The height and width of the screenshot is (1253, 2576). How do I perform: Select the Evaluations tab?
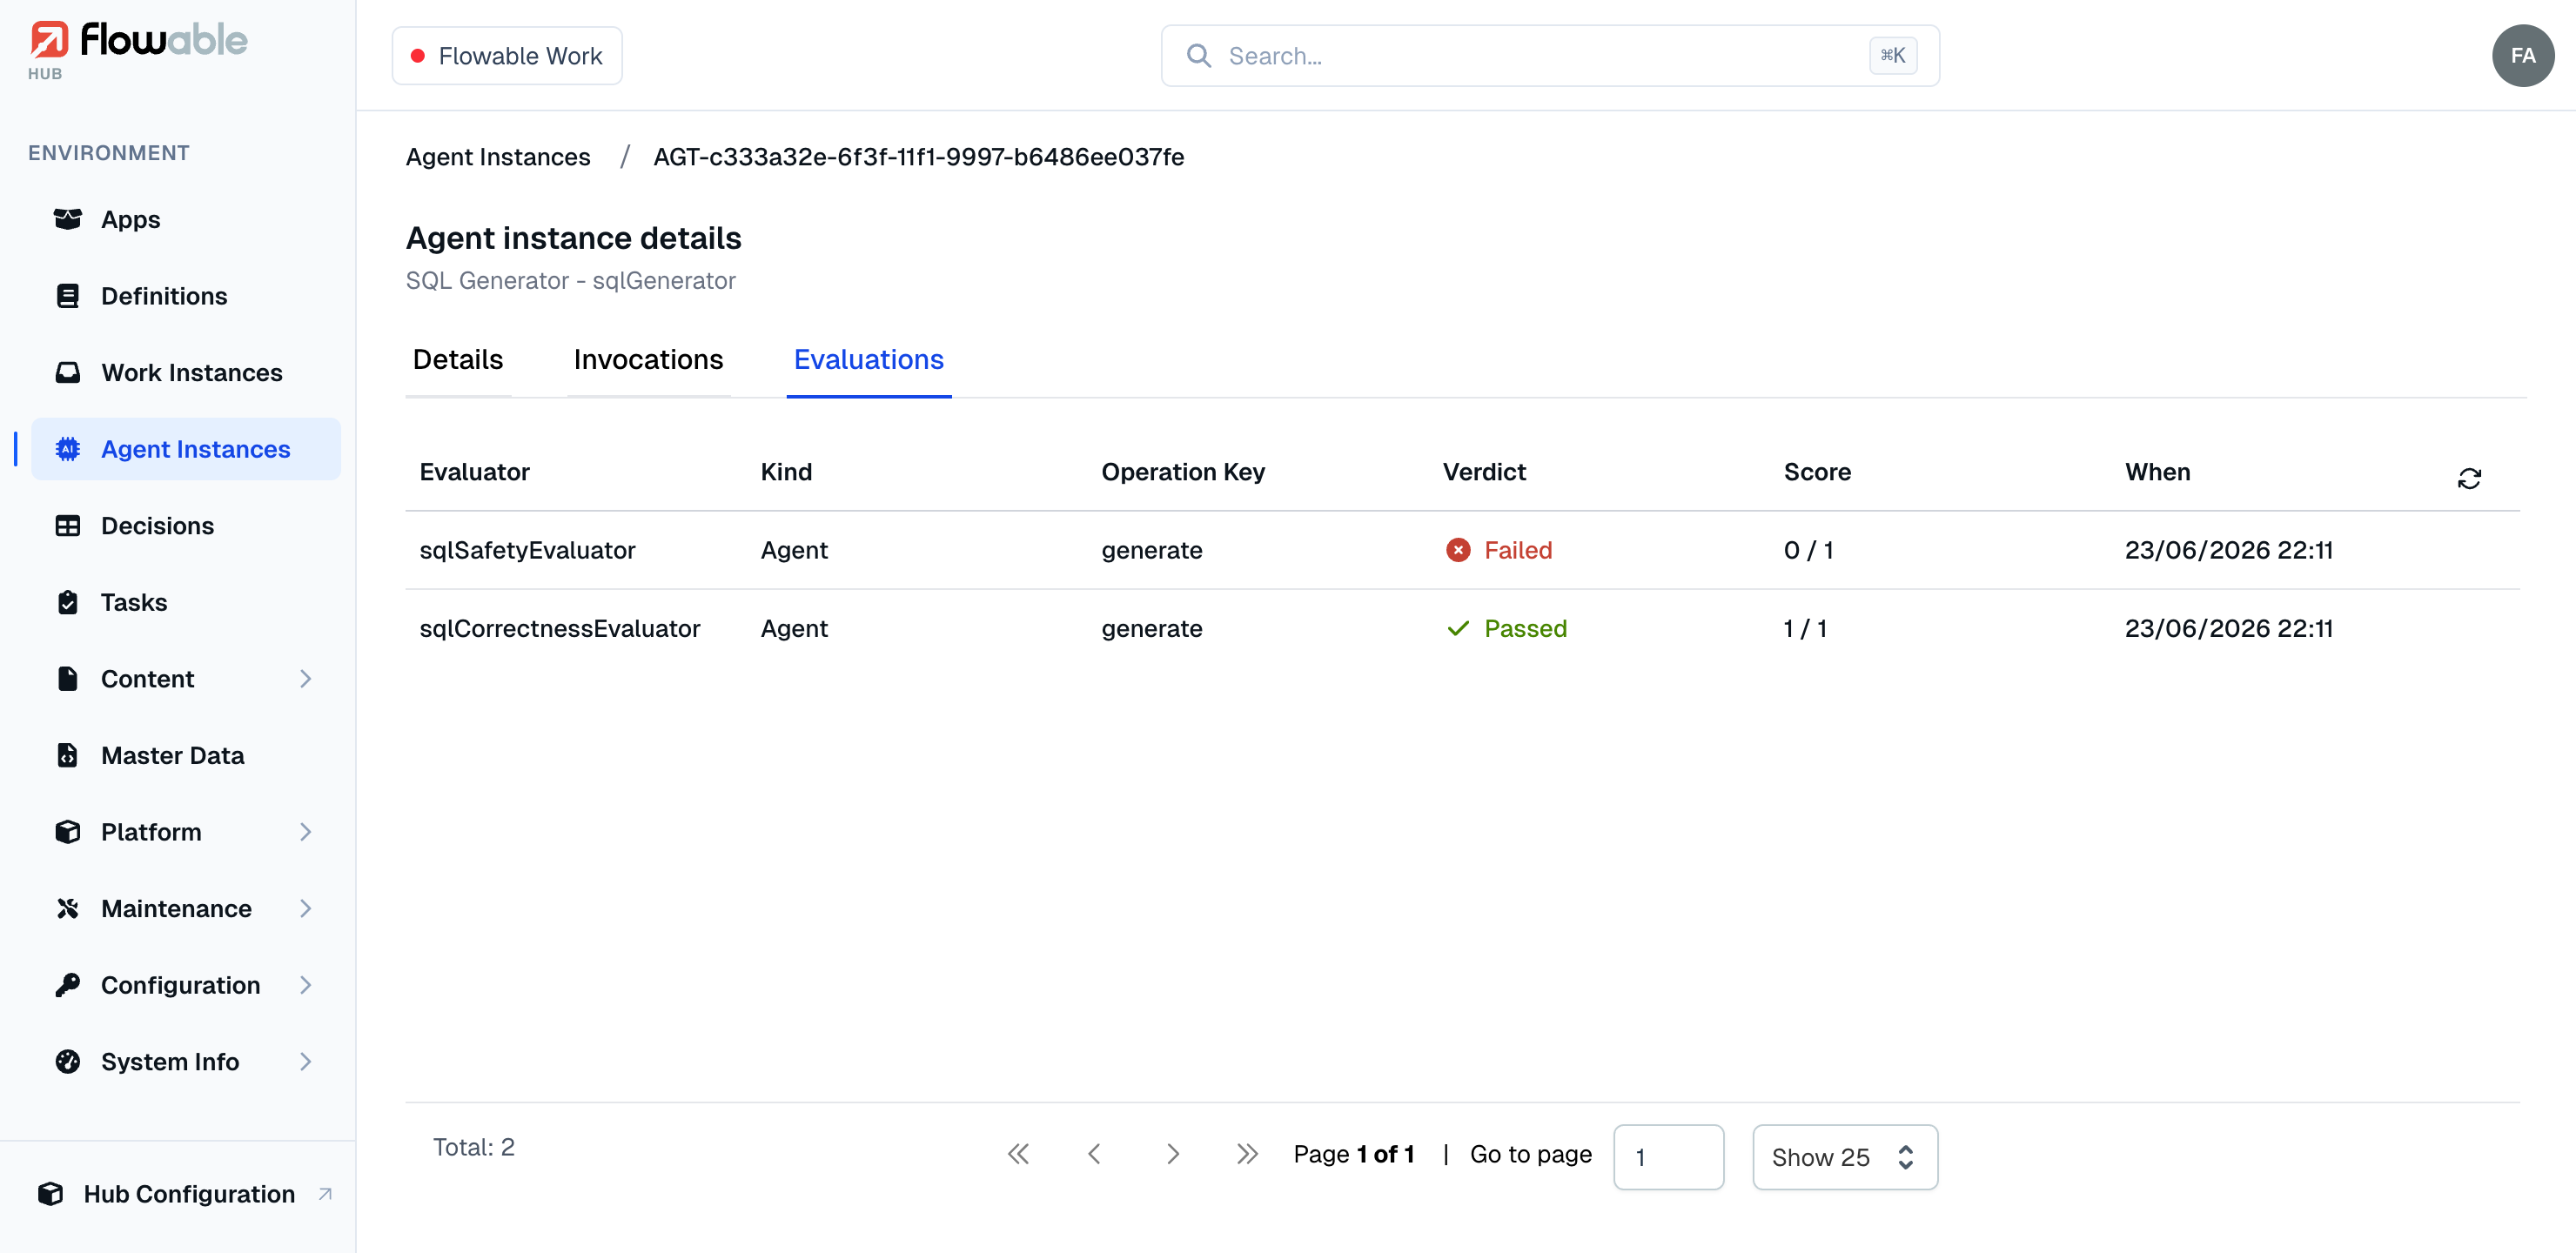coord(868,360)
